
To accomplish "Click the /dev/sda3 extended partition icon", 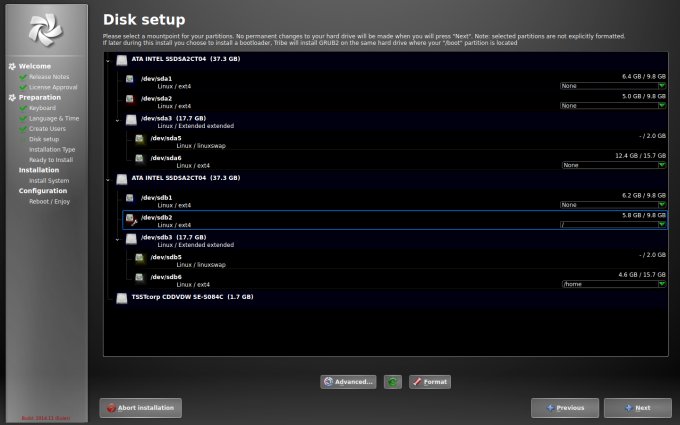I will [x=131, y=120].
